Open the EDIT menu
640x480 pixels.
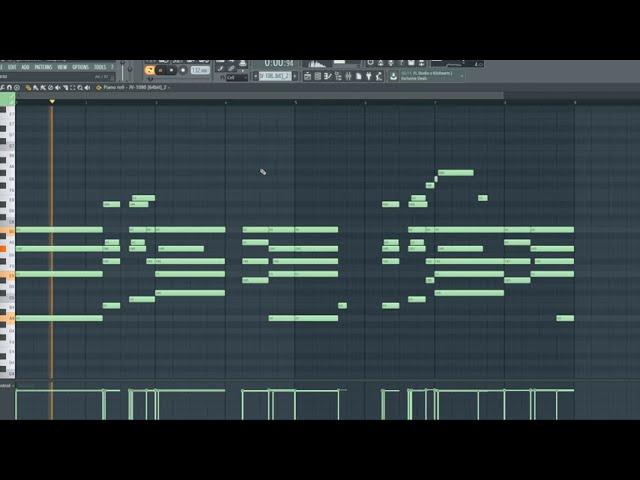click(x=12, y=67)
